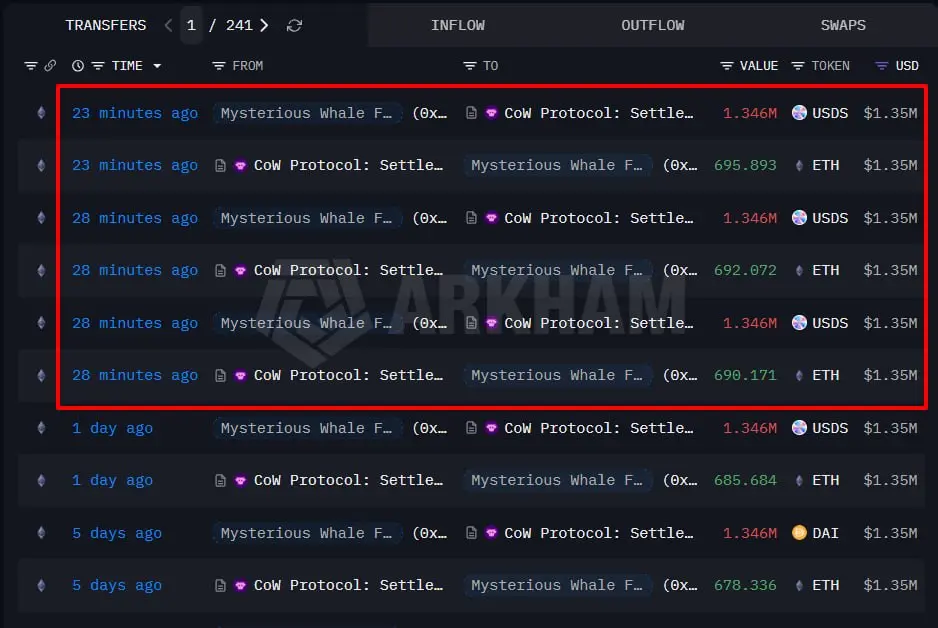Viewport: 938px width, 628px height.
Task: Click the 692.072 value
Action: (745, 270)
